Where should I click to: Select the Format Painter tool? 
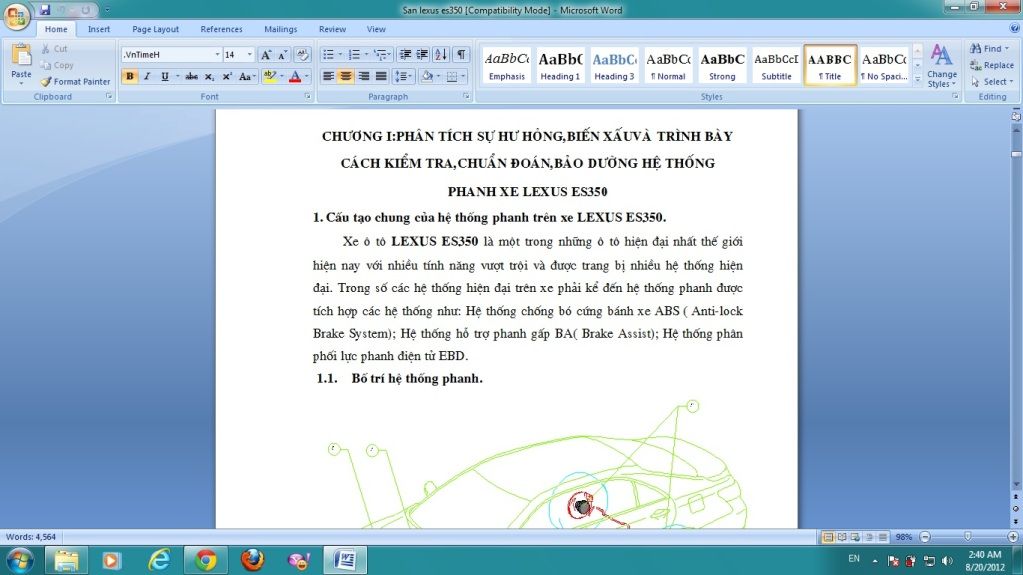(x=75, y=82)
